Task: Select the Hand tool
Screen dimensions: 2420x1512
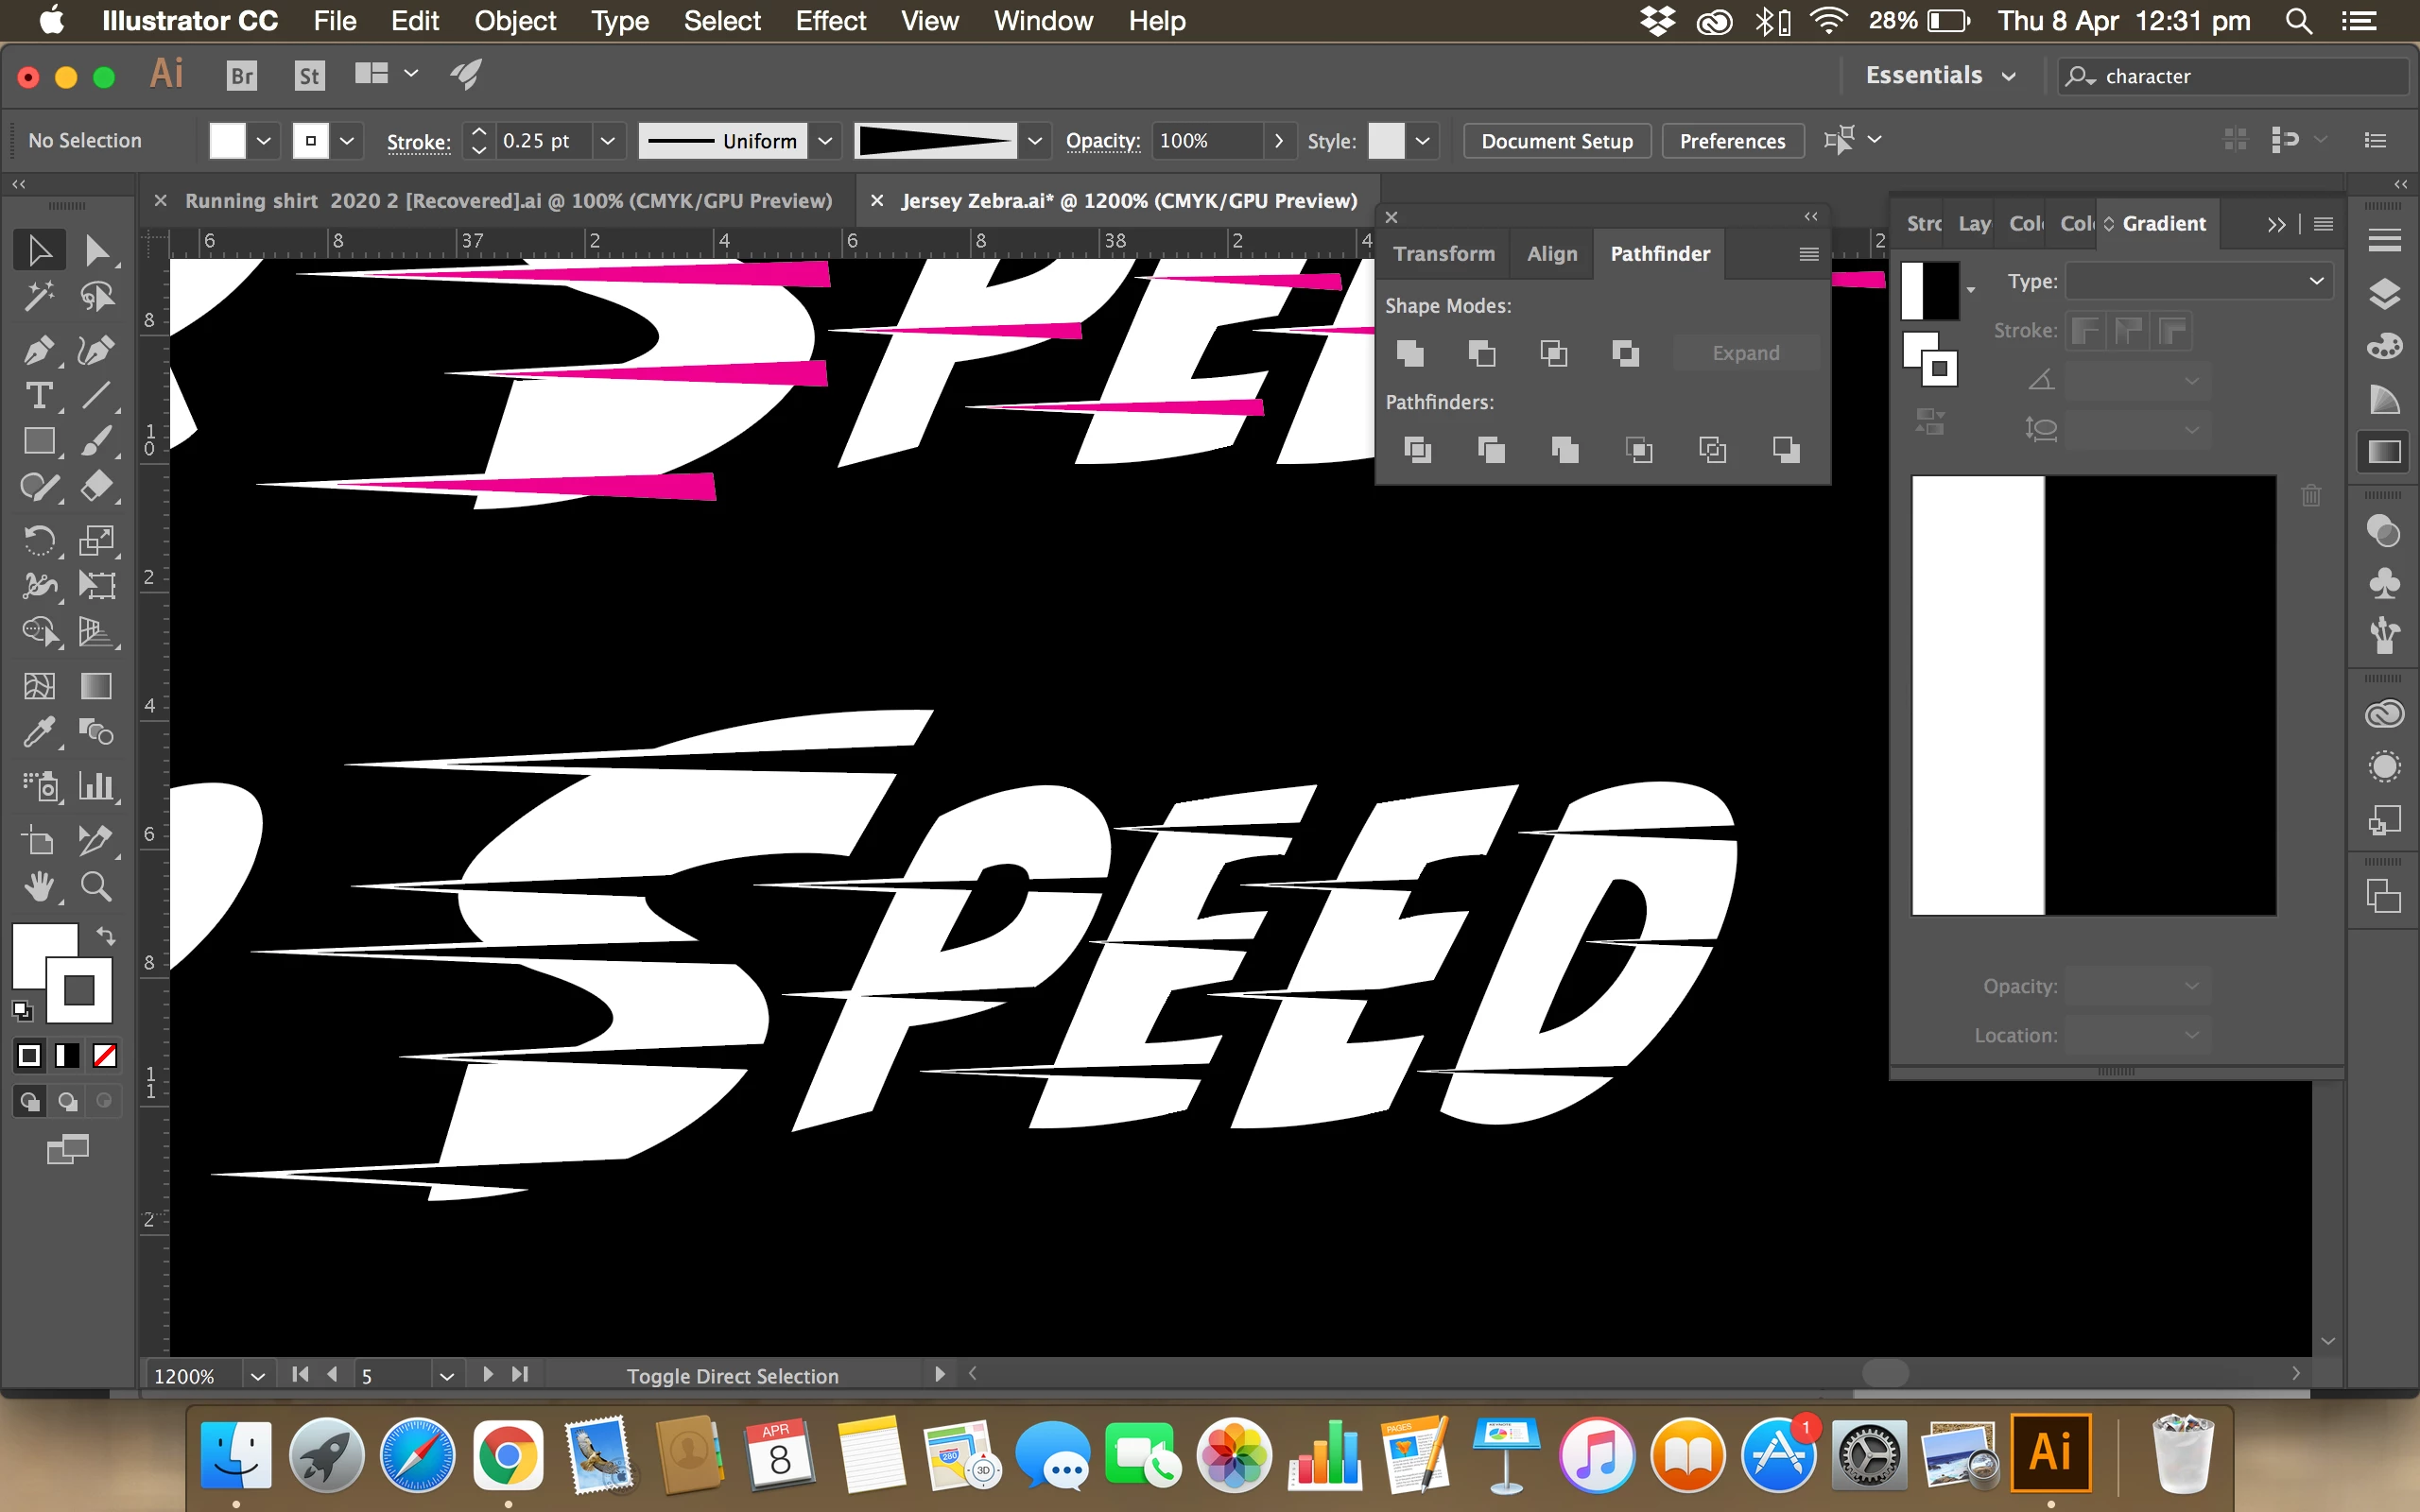Action: [38, 887]
